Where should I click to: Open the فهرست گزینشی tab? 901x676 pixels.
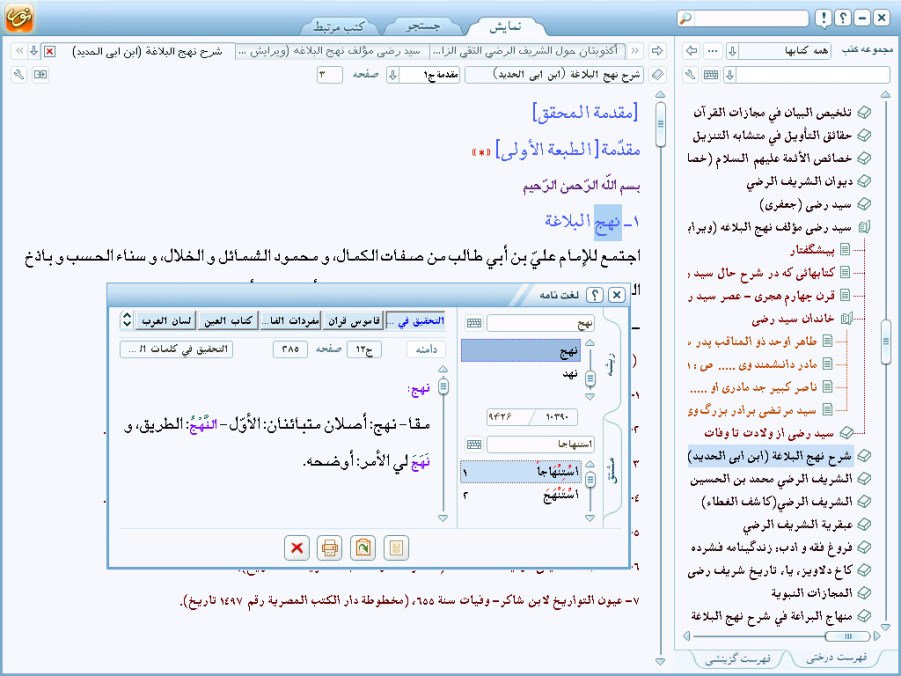[737, 658]
